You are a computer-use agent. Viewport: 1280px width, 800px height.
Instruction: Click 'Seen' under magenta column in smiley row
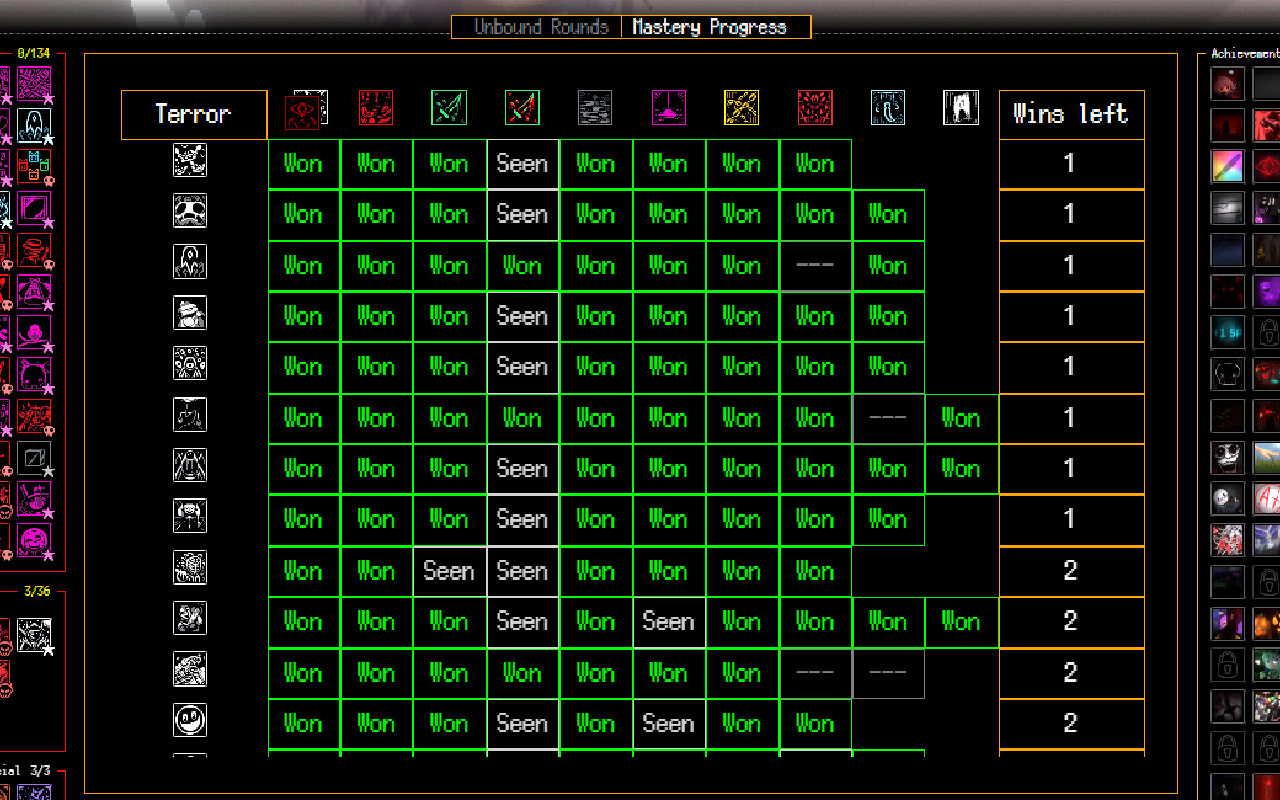point(668,723)
